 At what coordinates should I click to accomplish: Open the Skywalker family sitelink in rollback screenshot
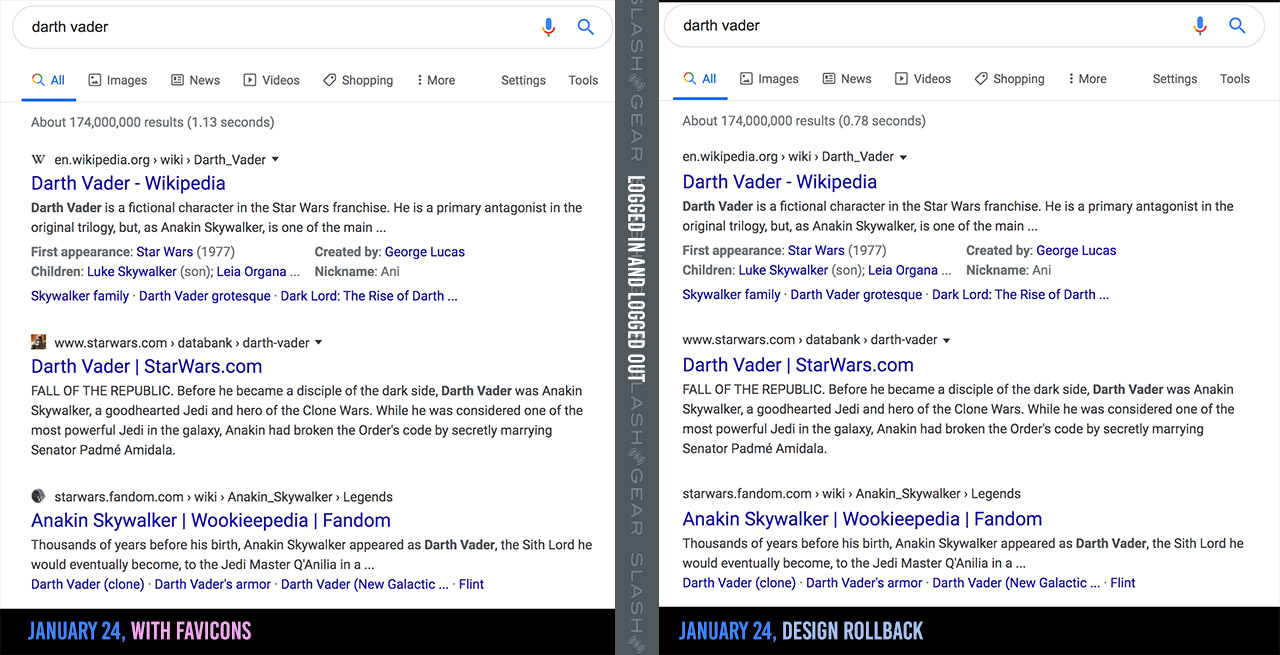[731, 294]
